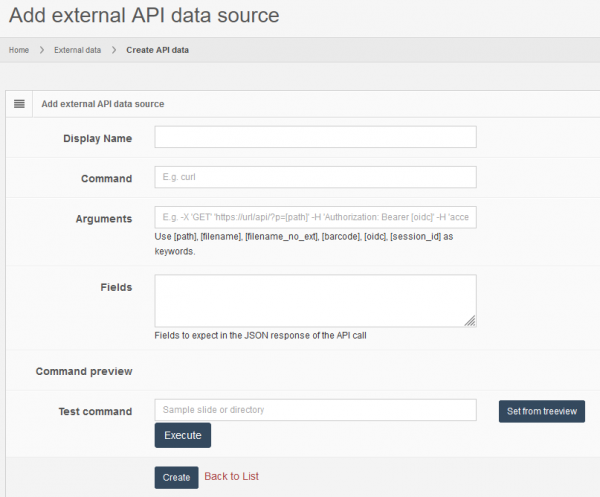Select the Create API data breadcrumb
600x497 pixels.
[x=157, y=50]
